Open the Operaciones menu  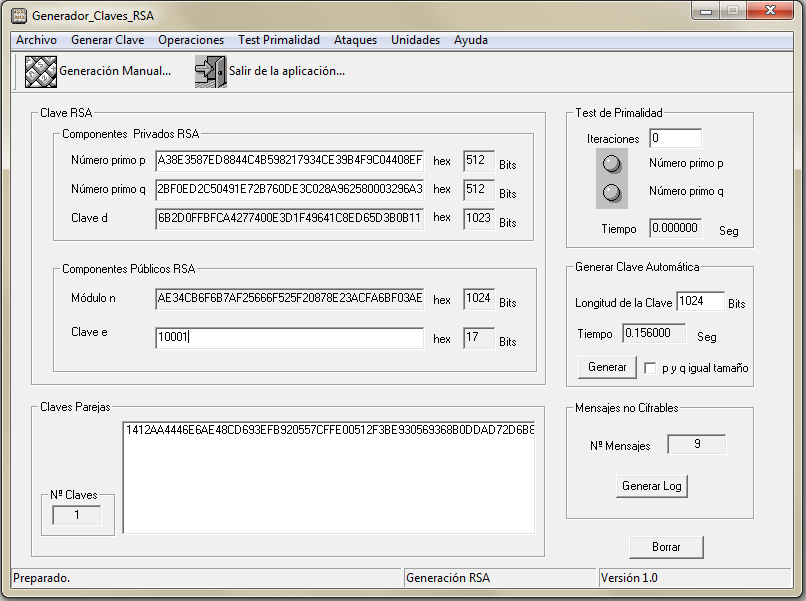tap(191, 40)
